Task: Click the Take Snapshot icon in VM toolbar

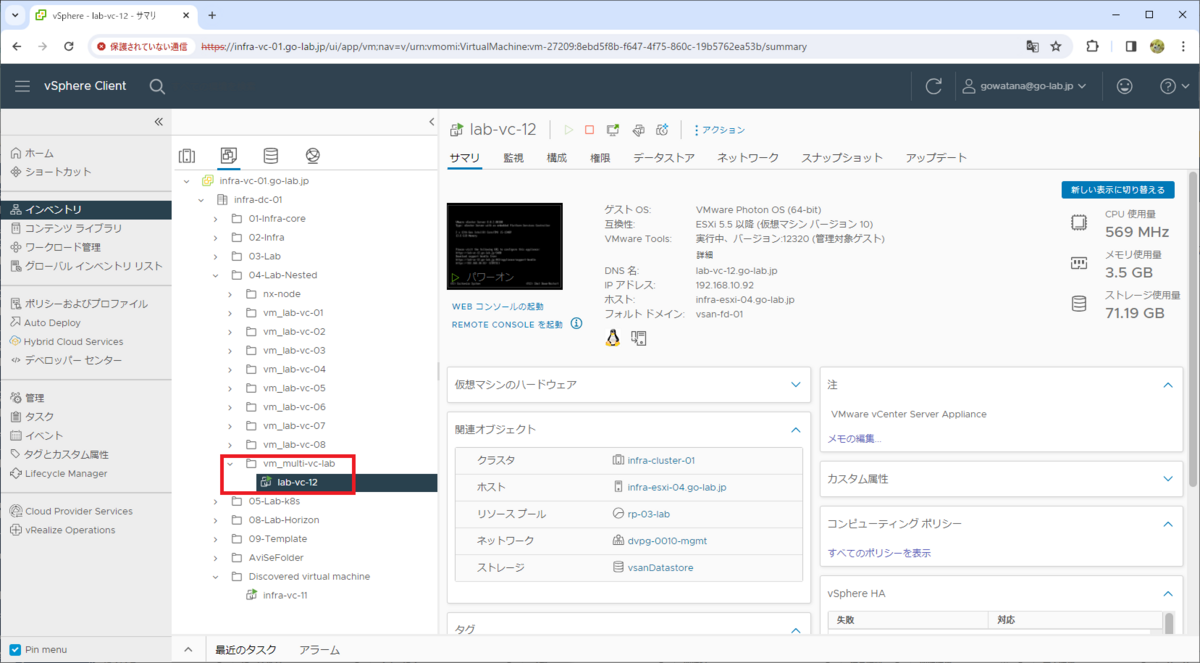Action: (x=661, y=130)
